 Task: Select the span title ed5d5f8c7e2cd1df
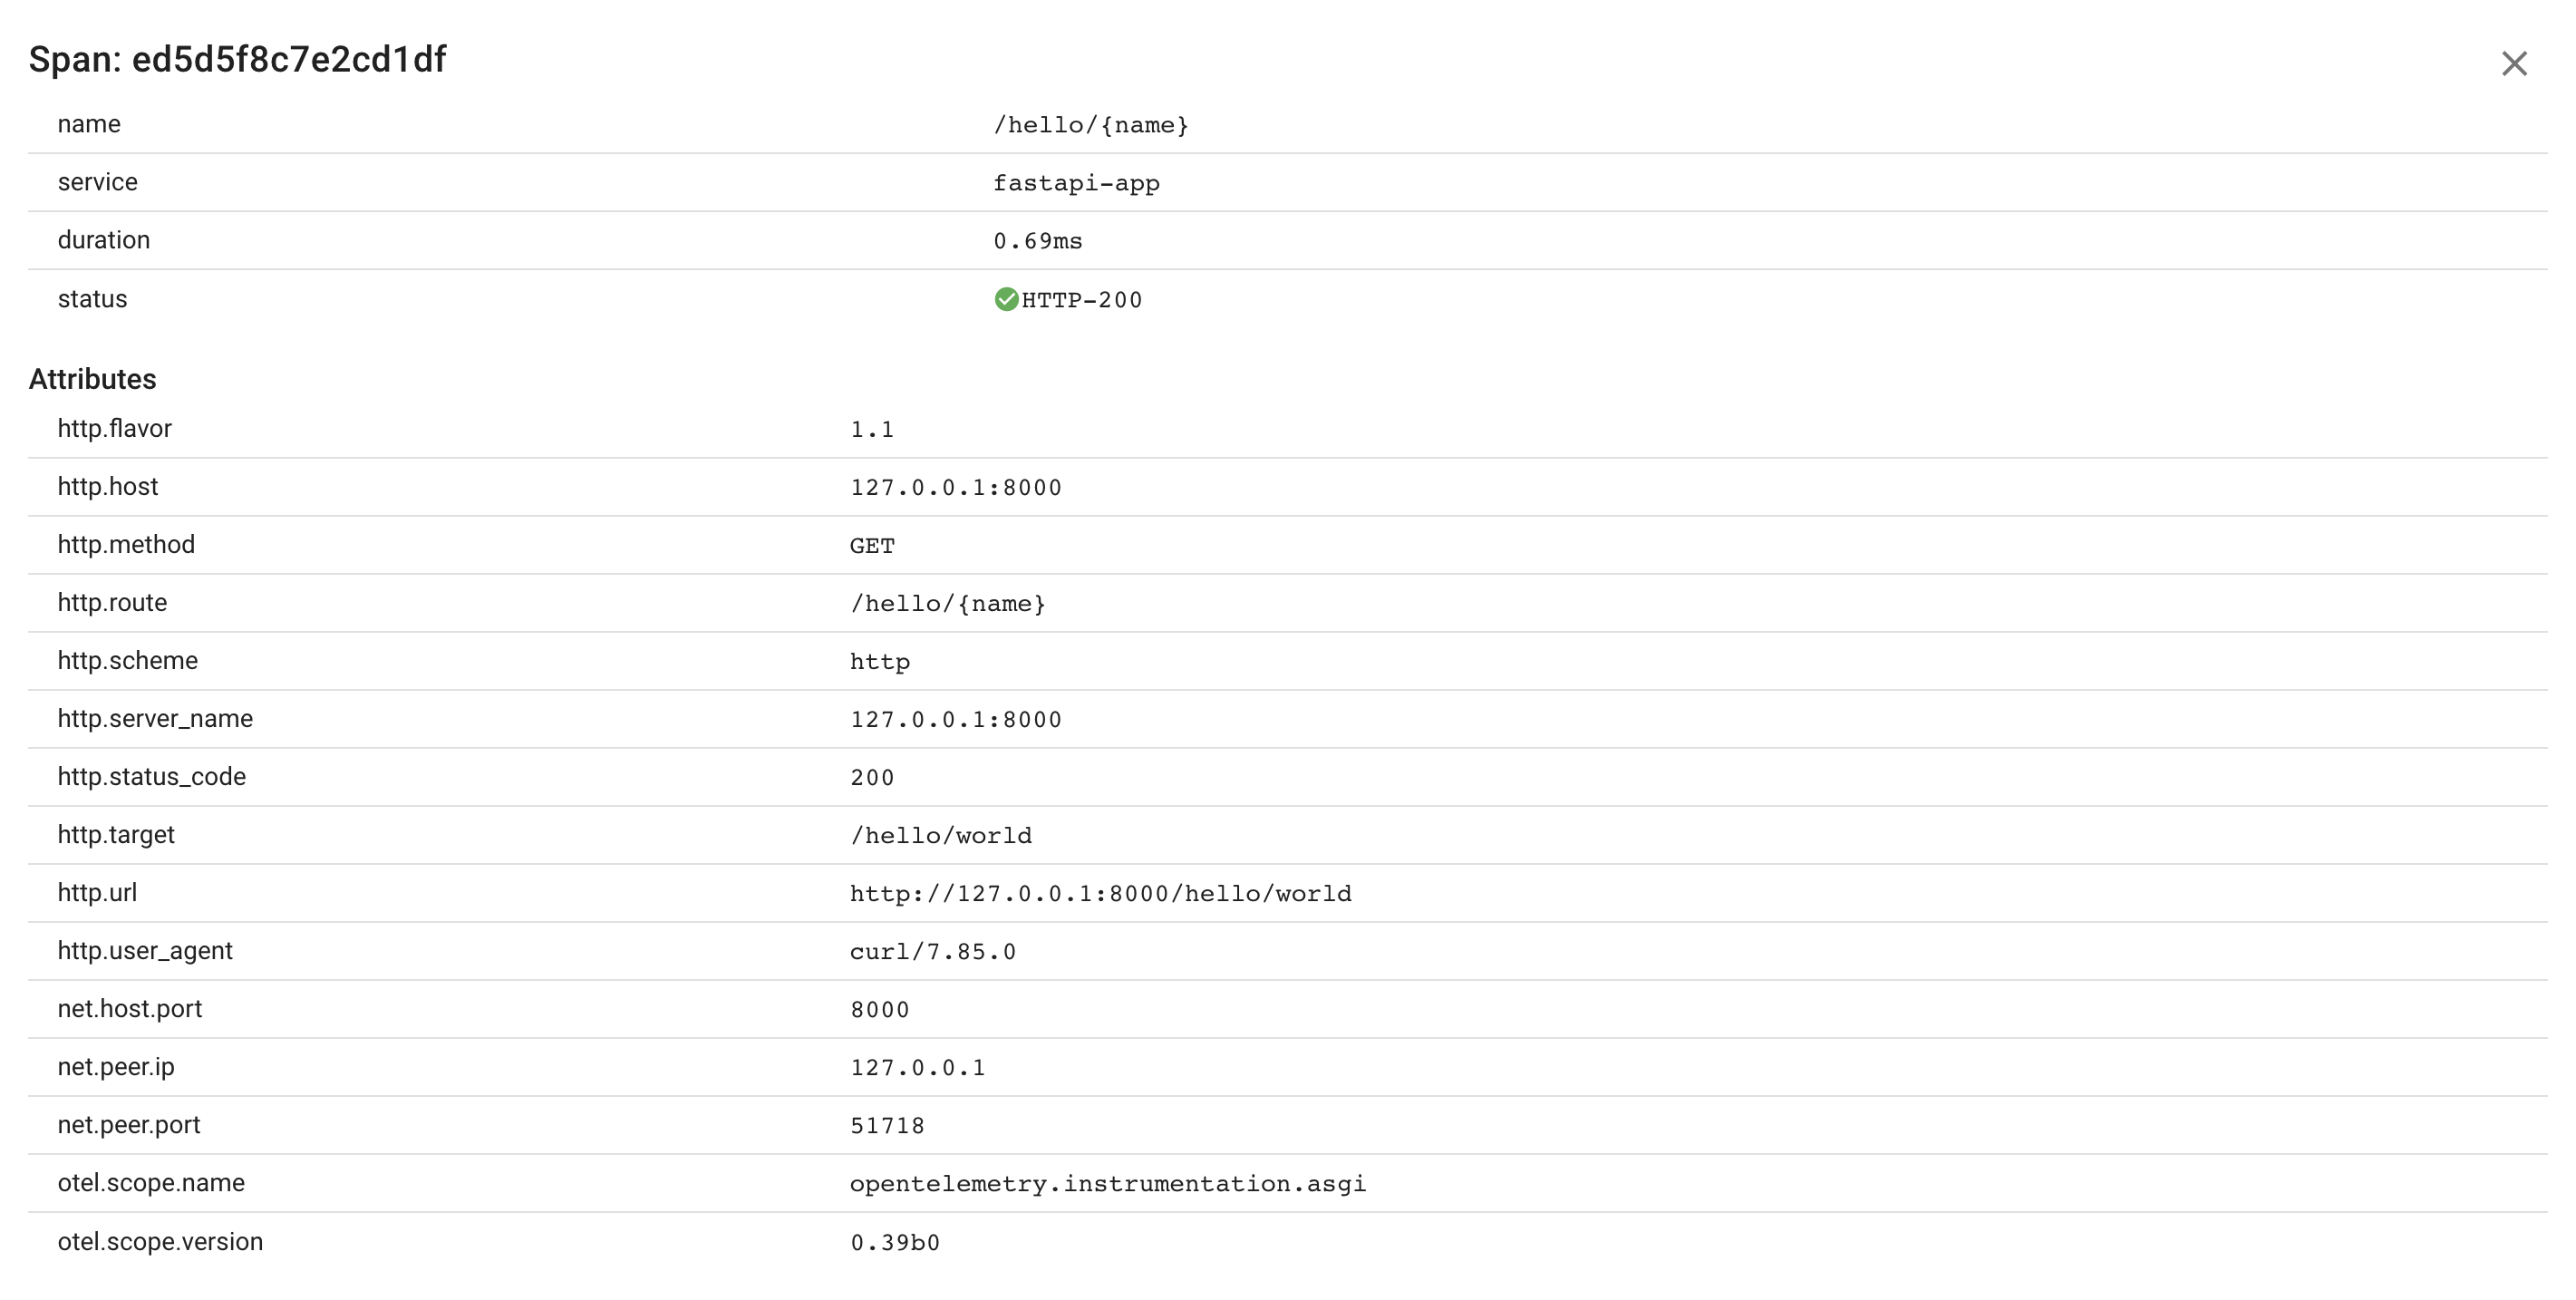click(289, 60)
